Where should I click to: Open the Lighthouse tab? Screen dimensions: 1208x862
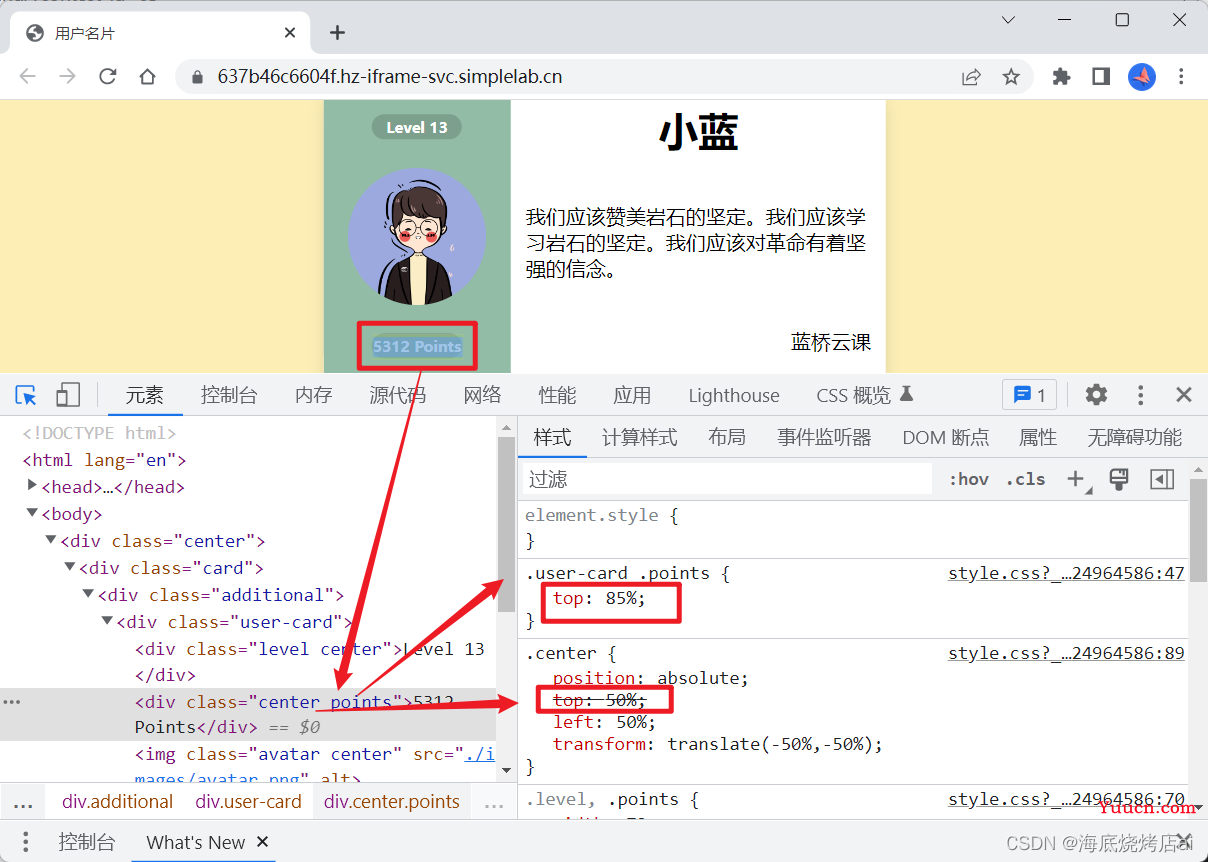[734, 395]
